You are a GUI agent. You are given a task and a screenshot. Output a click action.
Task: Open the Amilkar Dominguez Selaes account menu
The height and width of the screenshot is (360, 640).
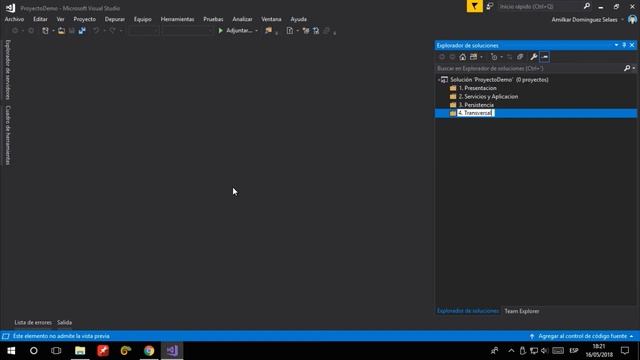click(x=588, y=20)
